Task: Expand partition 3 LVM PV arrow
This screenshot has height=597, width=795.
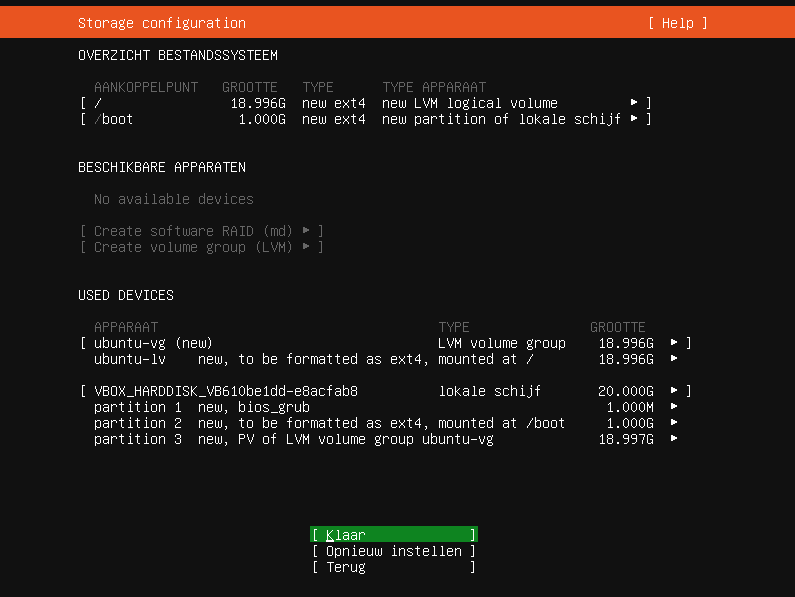Action: point(674,439)
